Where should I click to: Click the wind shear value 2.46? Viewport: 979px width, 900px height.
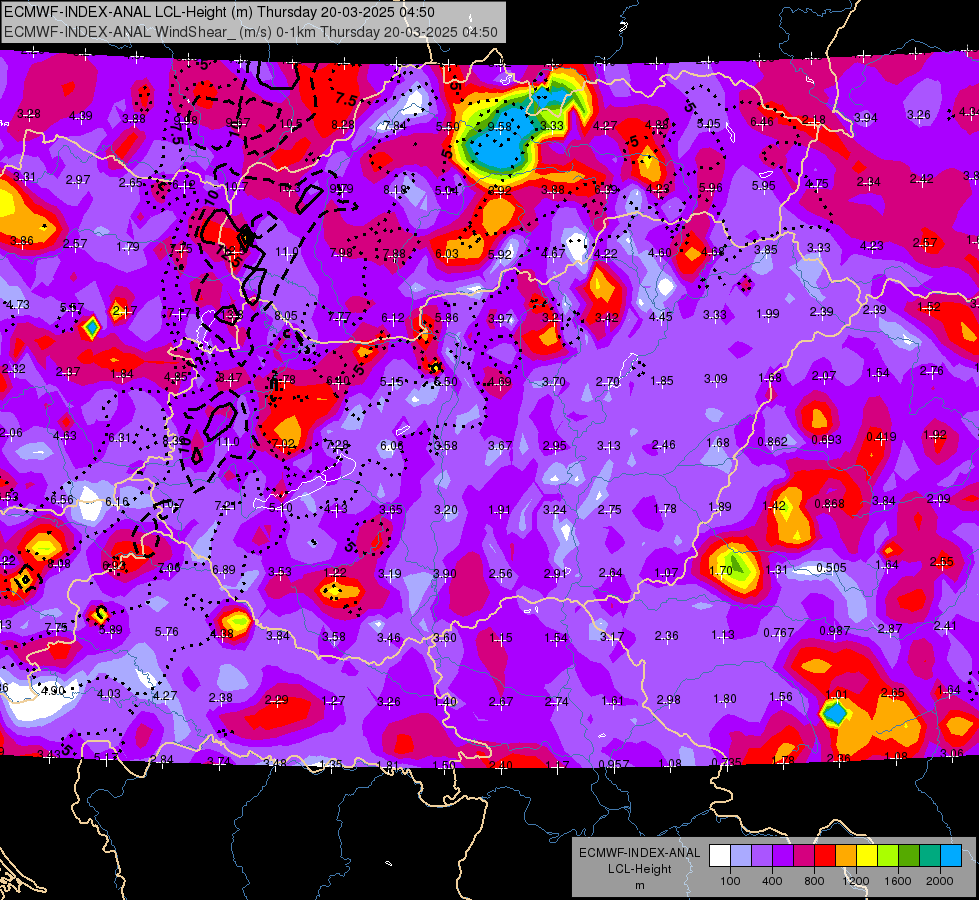tap(663, 444)
